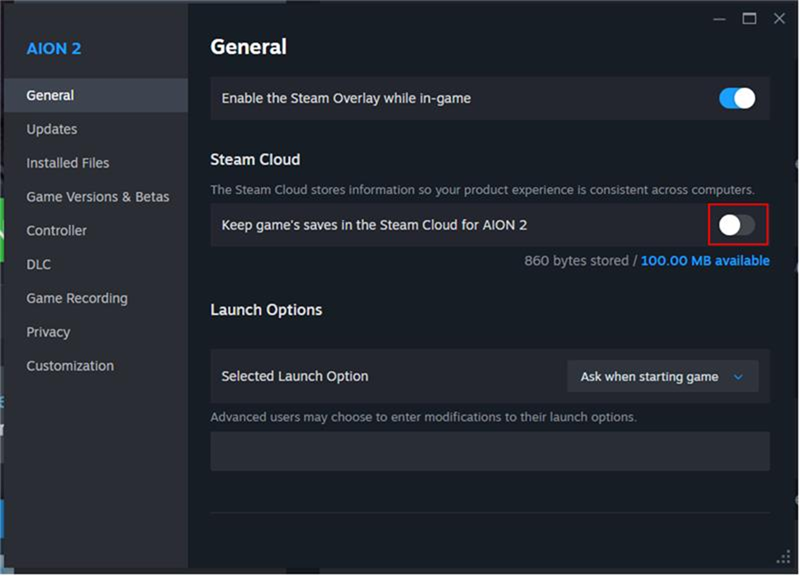
Task: Click the 860 bytes stored text
Action: click(577, 261)
